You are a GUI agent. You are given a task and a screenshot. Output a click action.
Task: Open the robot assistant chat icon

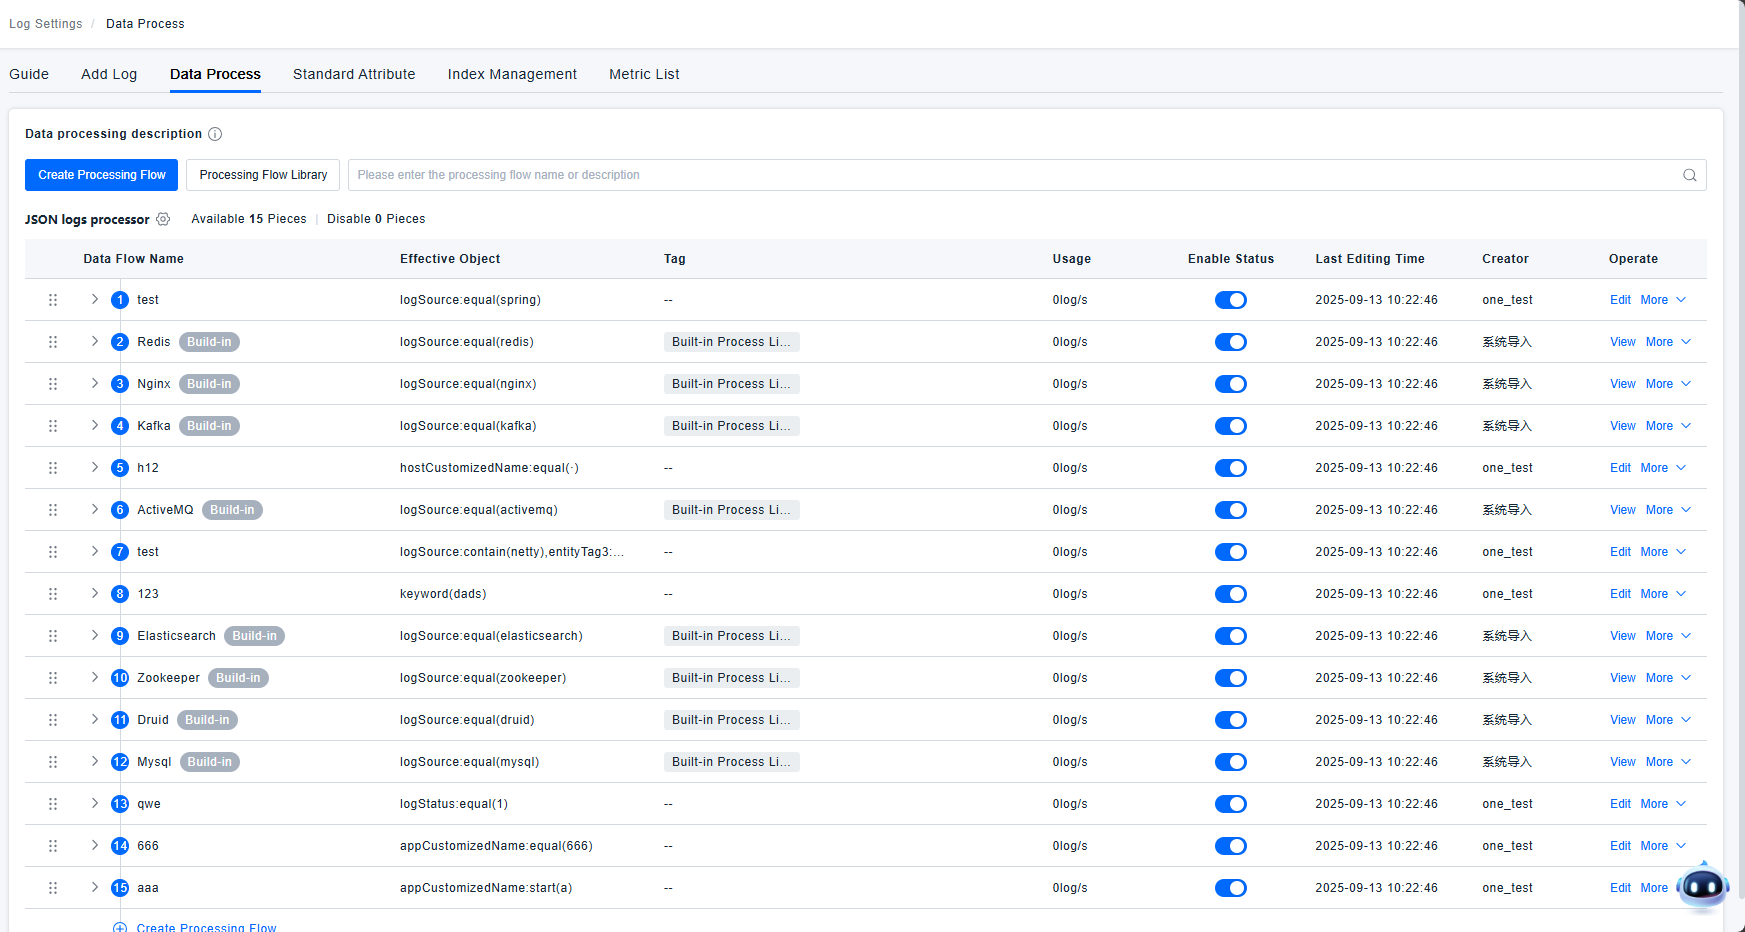(1702, 886)
